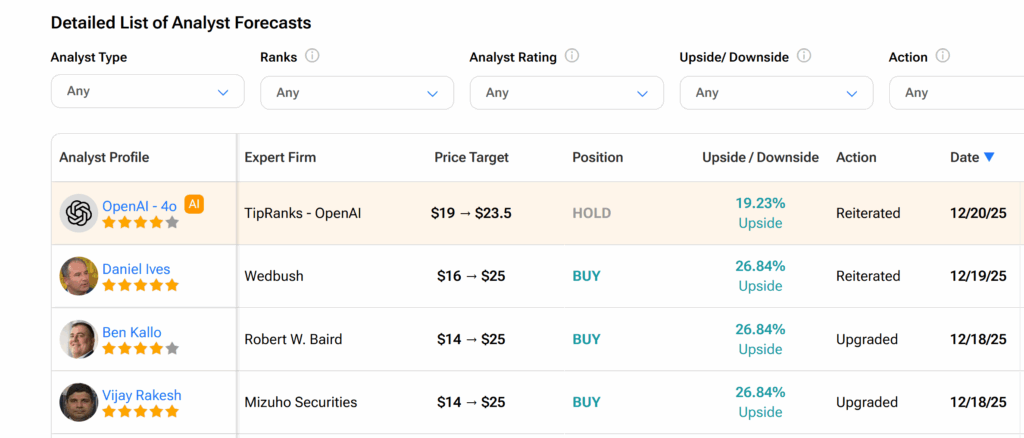The image size is (1024, 438).
Task: Click the info icon next to Ranks
Action: click(312, 57)
